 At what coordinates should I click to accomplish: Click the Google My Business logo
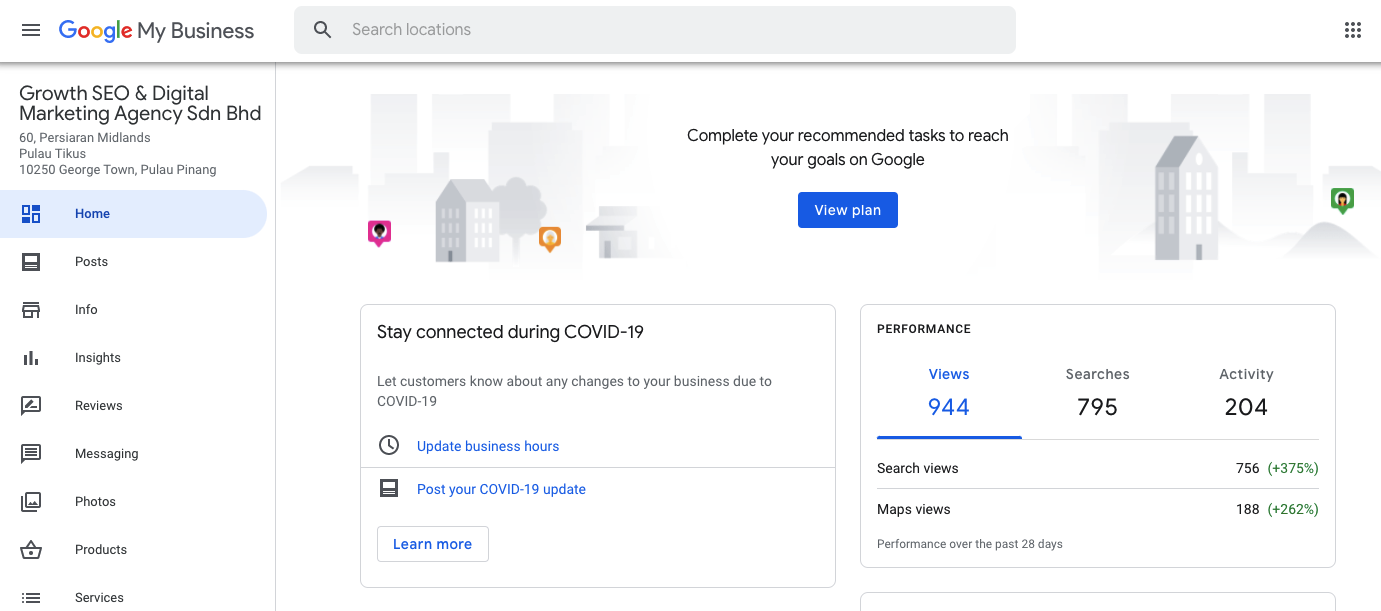click(x=156, y=31)
